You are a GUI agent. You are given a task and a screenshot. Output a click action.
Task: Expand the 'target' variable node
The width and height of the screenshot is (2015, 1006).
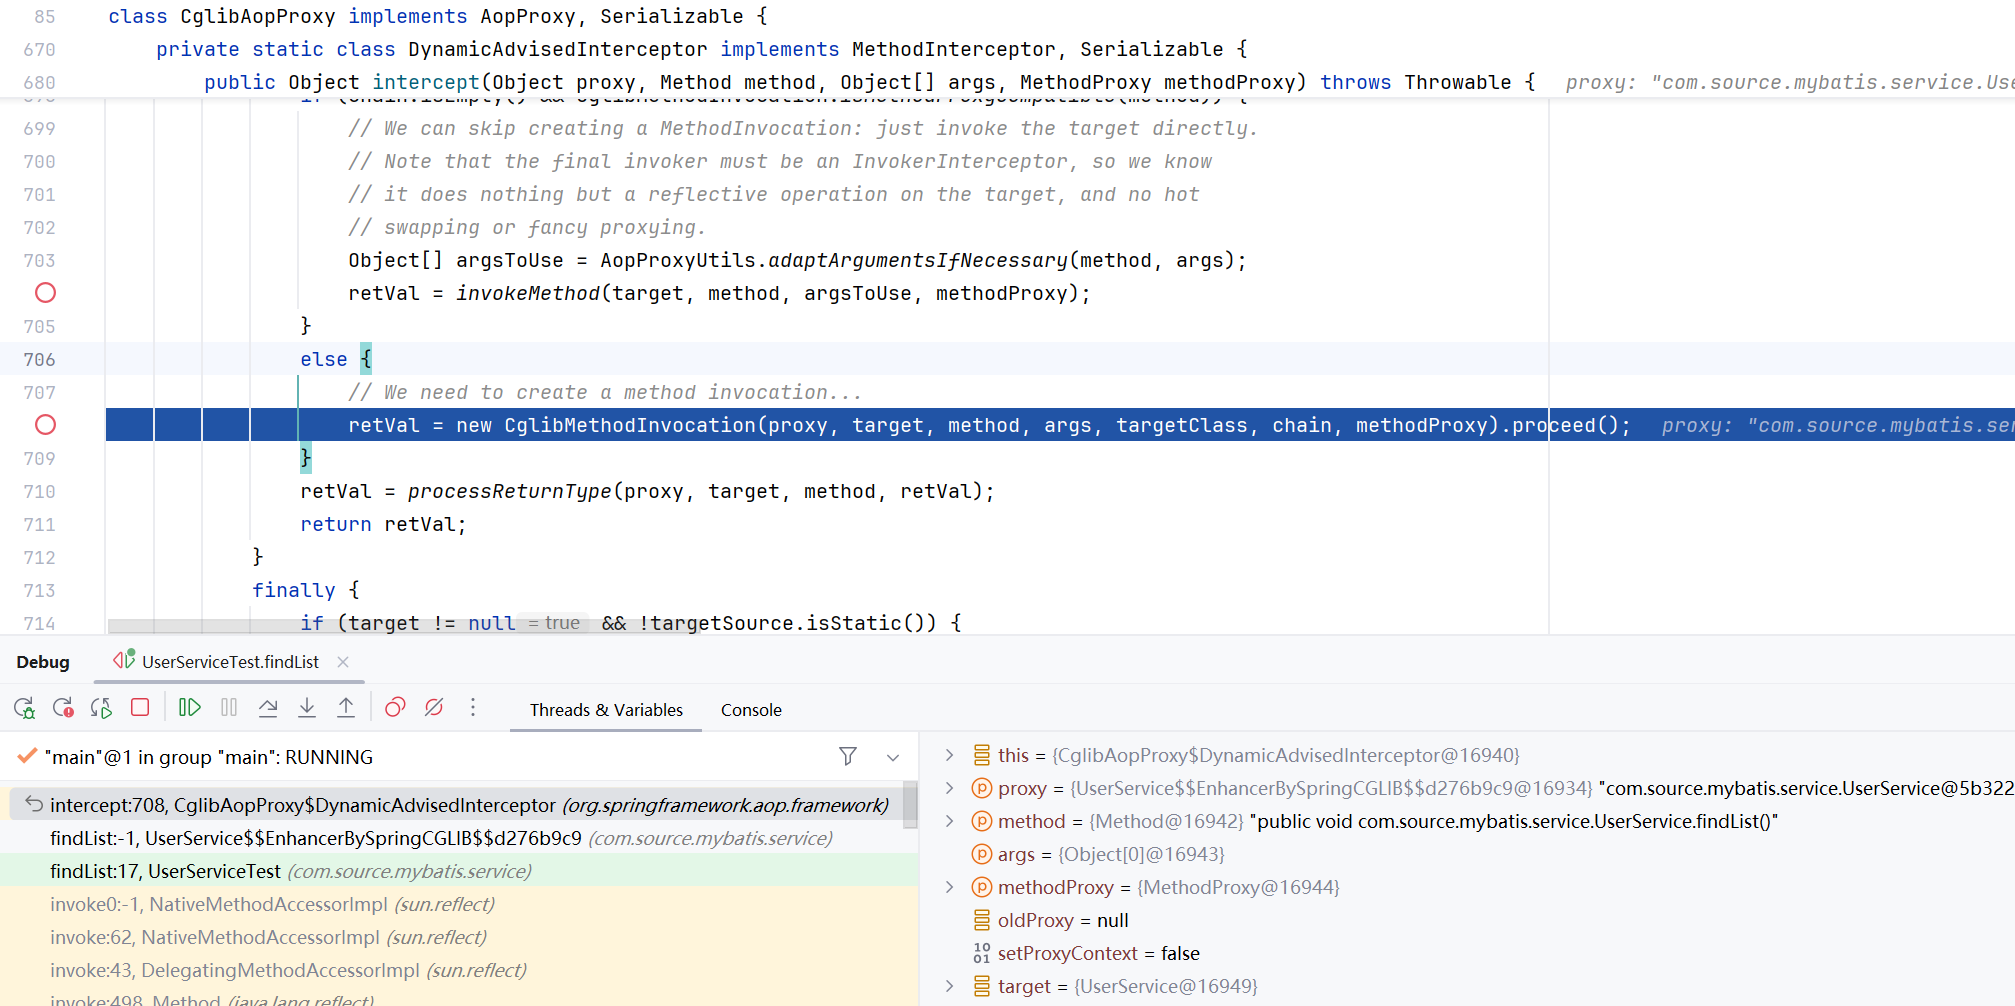(x=950, y=986)
